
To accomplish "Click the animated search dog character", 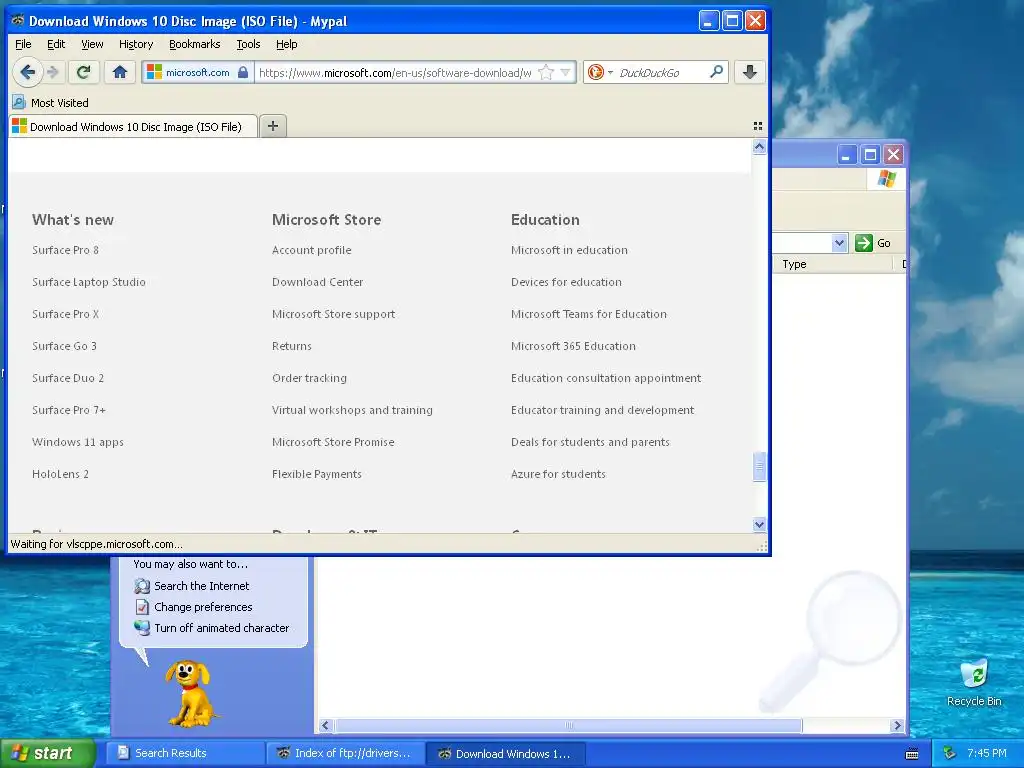I will (x=189, y=694).
